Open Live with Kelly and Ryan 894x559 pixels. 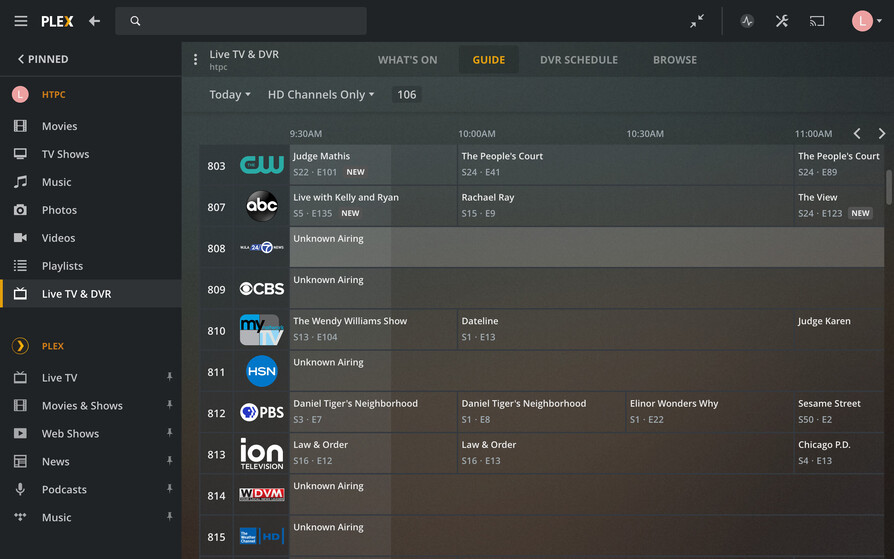[x=373, y=206]
